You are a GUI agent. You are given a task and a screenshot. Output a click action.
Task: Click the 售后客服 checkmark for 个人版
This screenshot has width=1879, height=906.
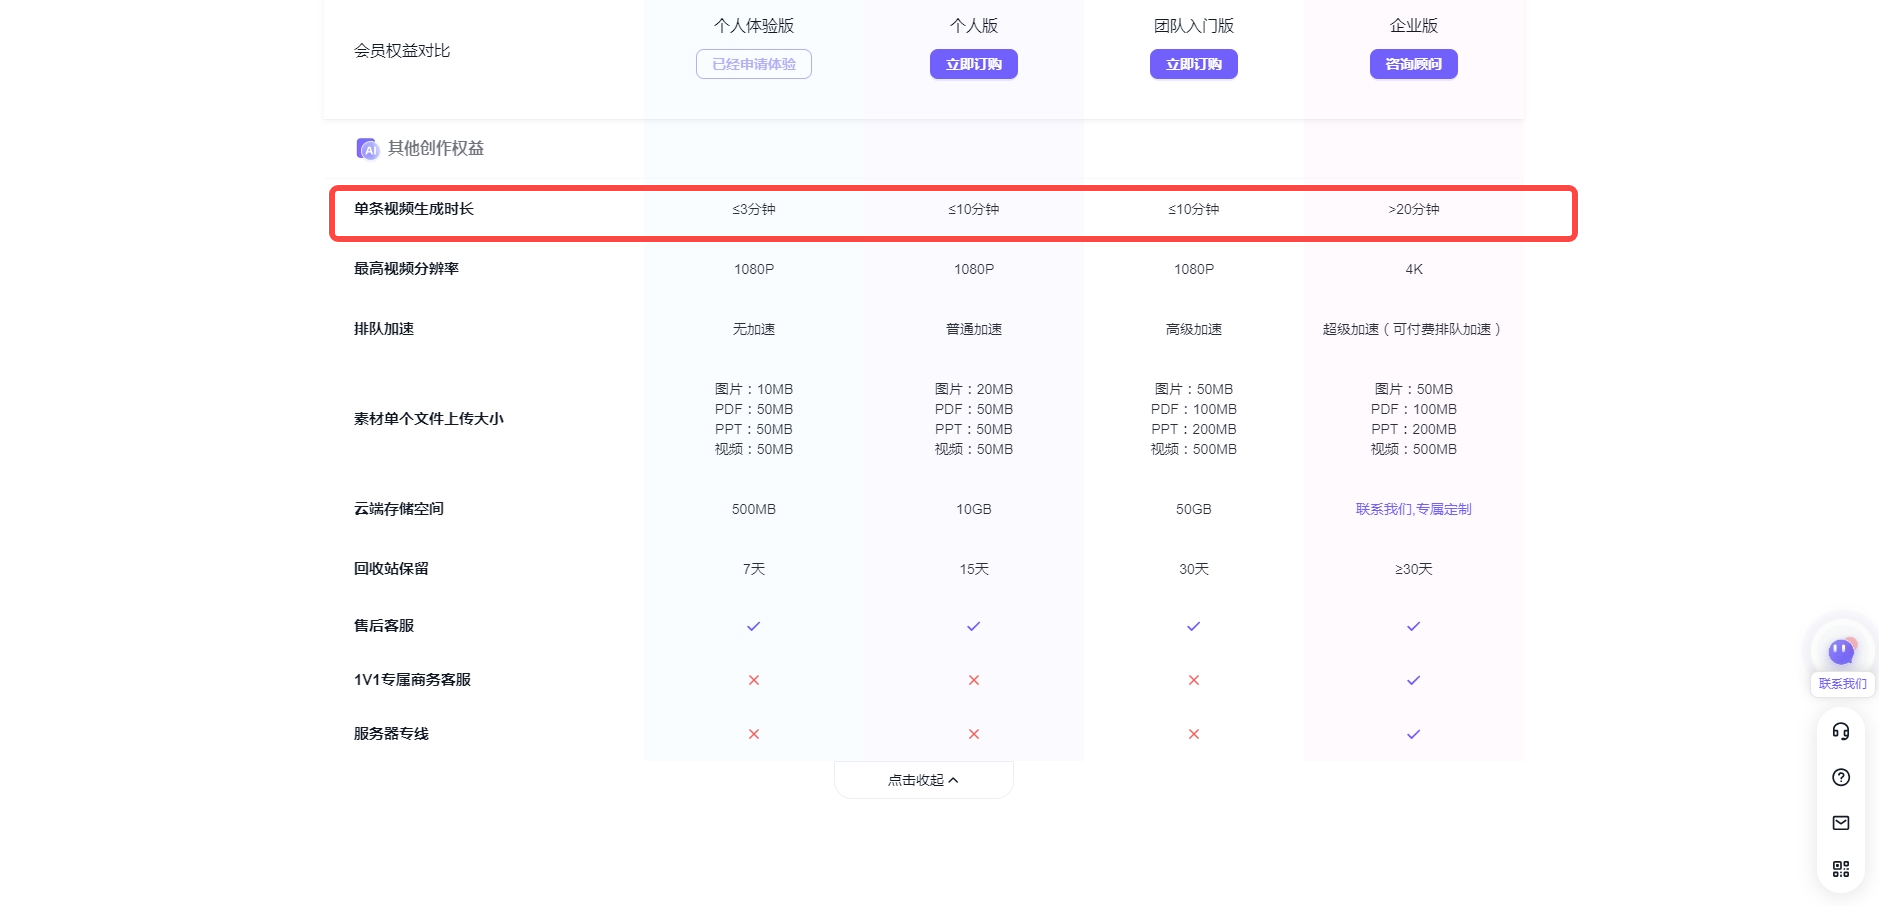click(x=974, y=626)
